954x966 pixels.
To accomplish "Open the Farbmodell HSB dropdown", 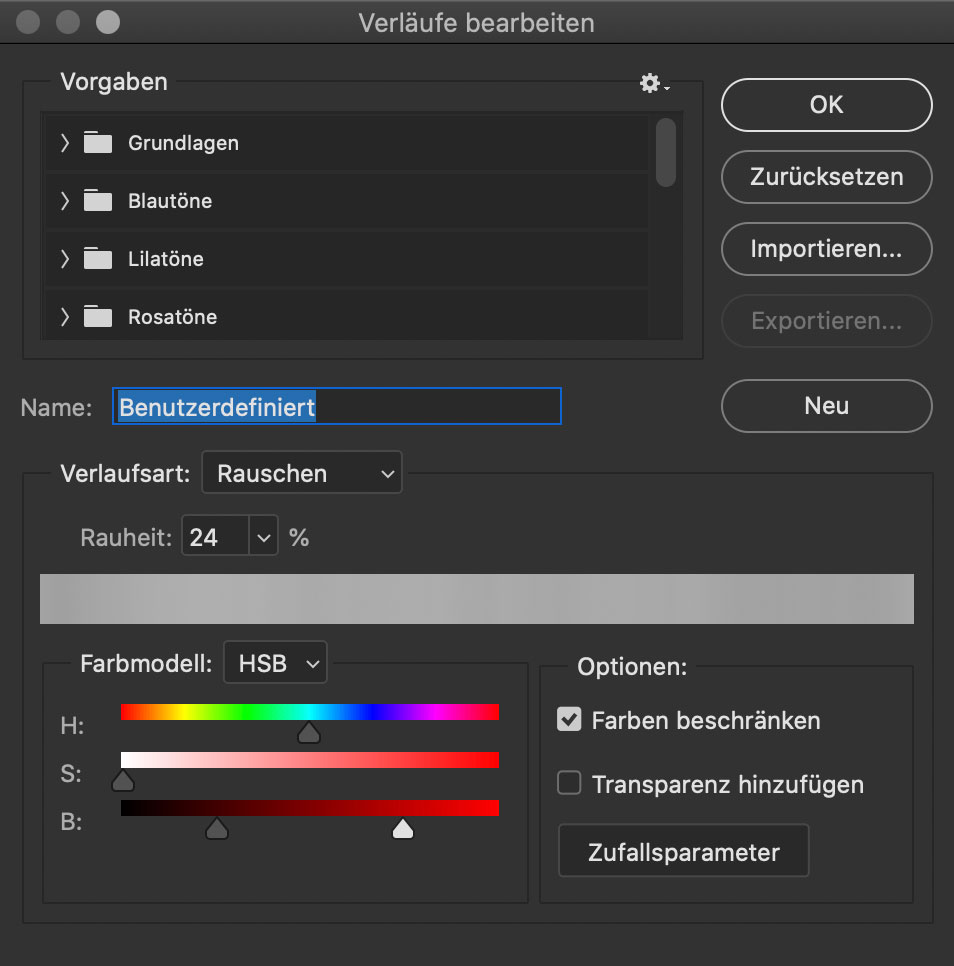I will coord(275,663).
